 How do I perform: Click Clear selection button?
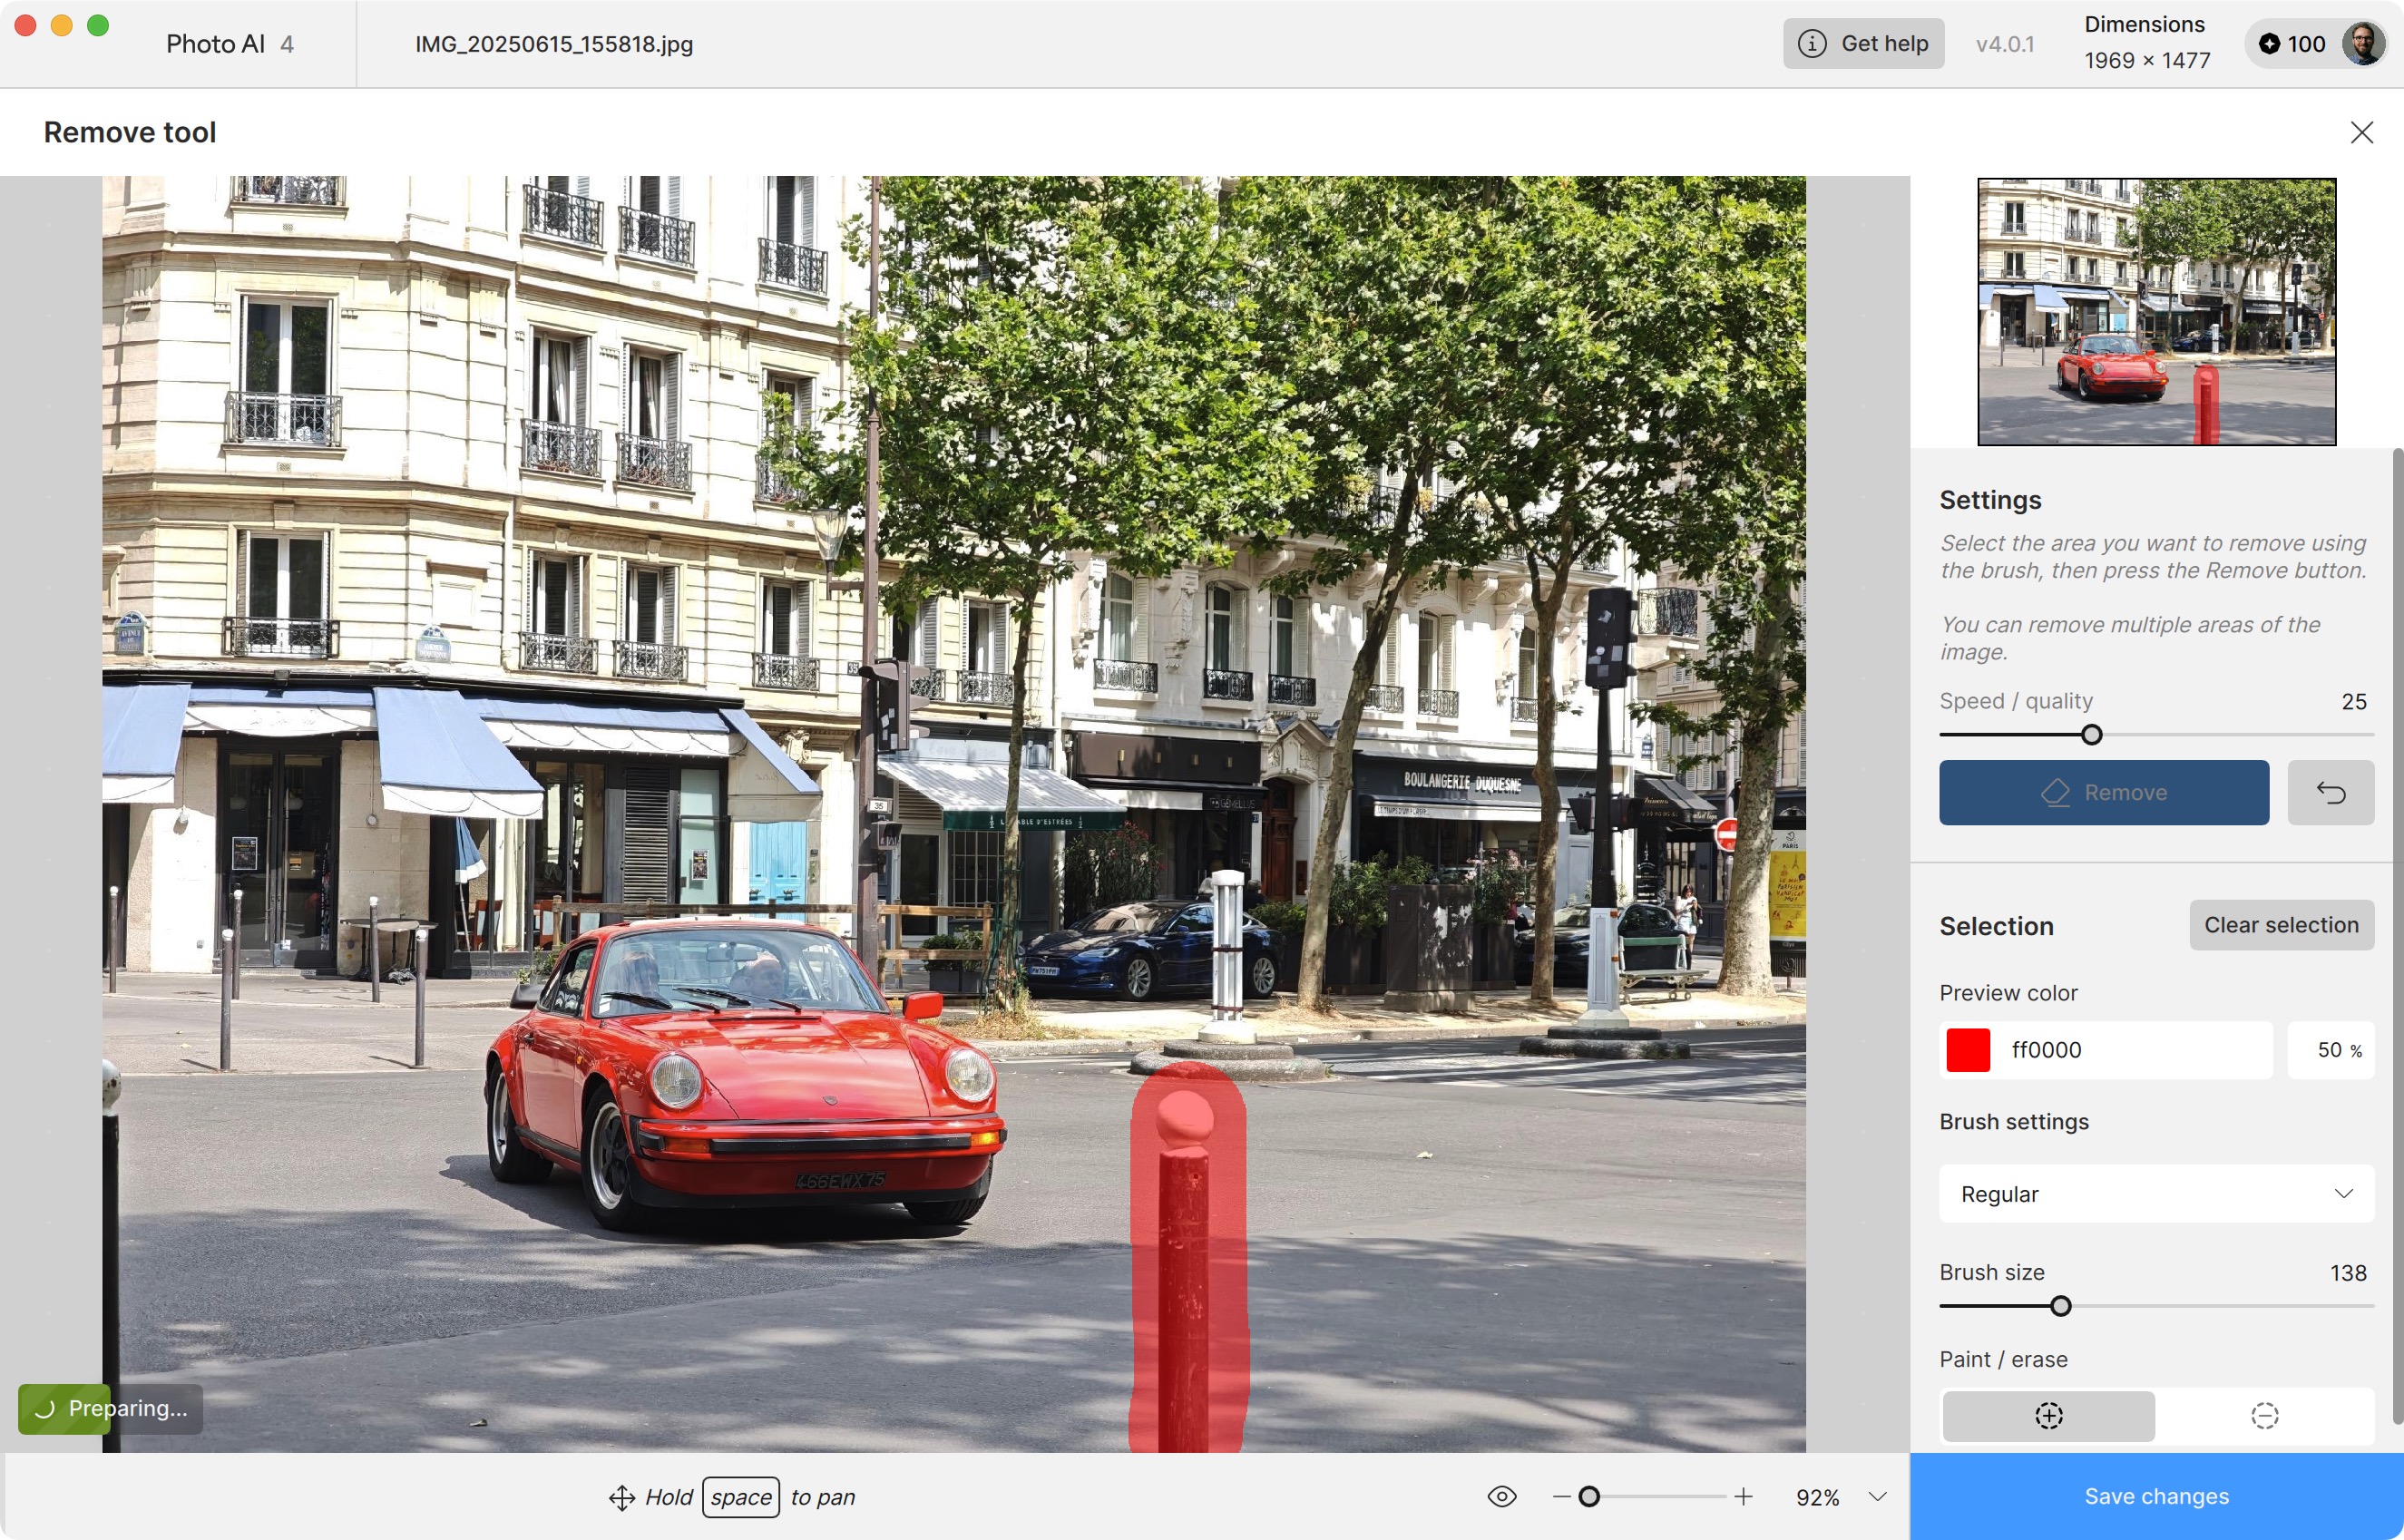[x=2281, y=925]
